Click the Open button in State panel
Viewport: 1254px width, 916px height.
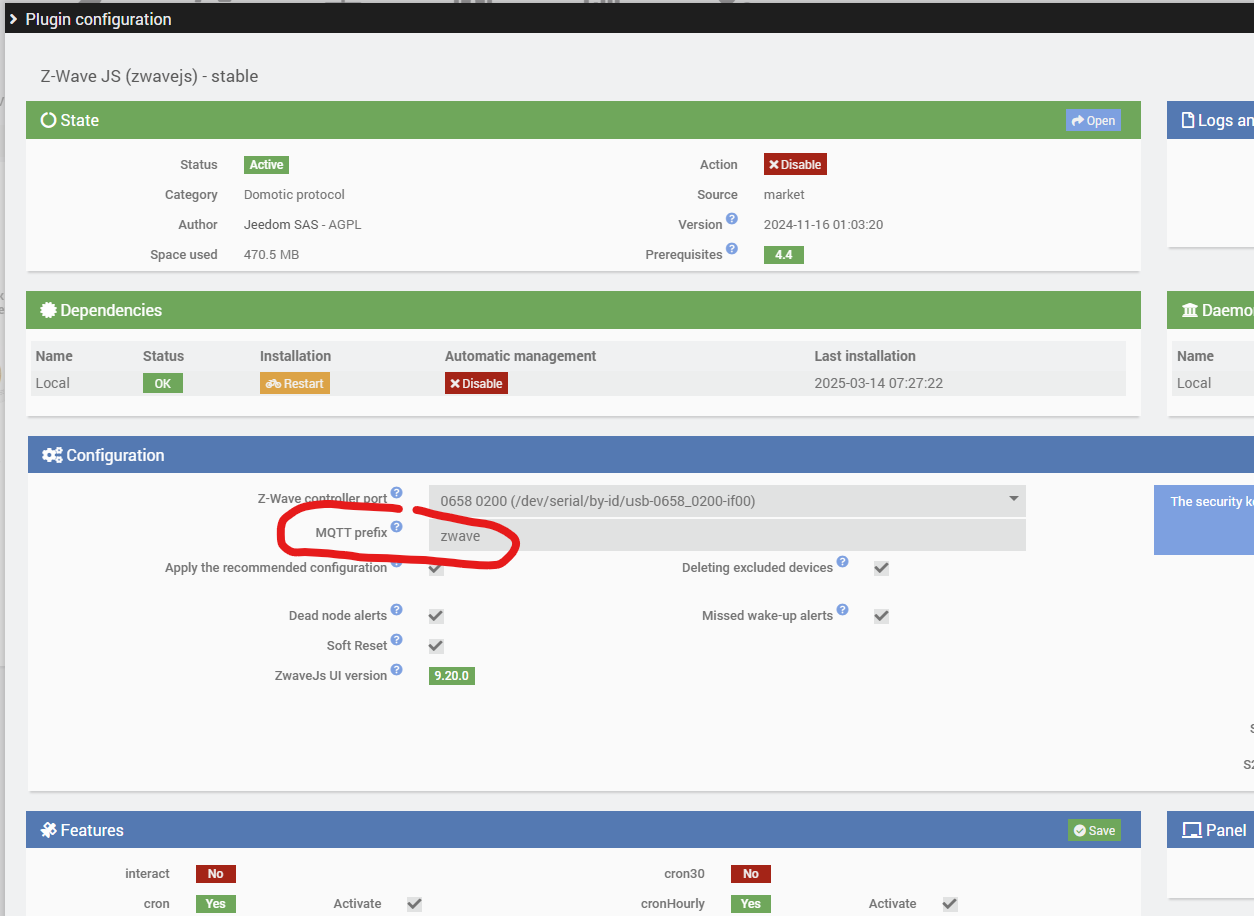click(1093, 121)
